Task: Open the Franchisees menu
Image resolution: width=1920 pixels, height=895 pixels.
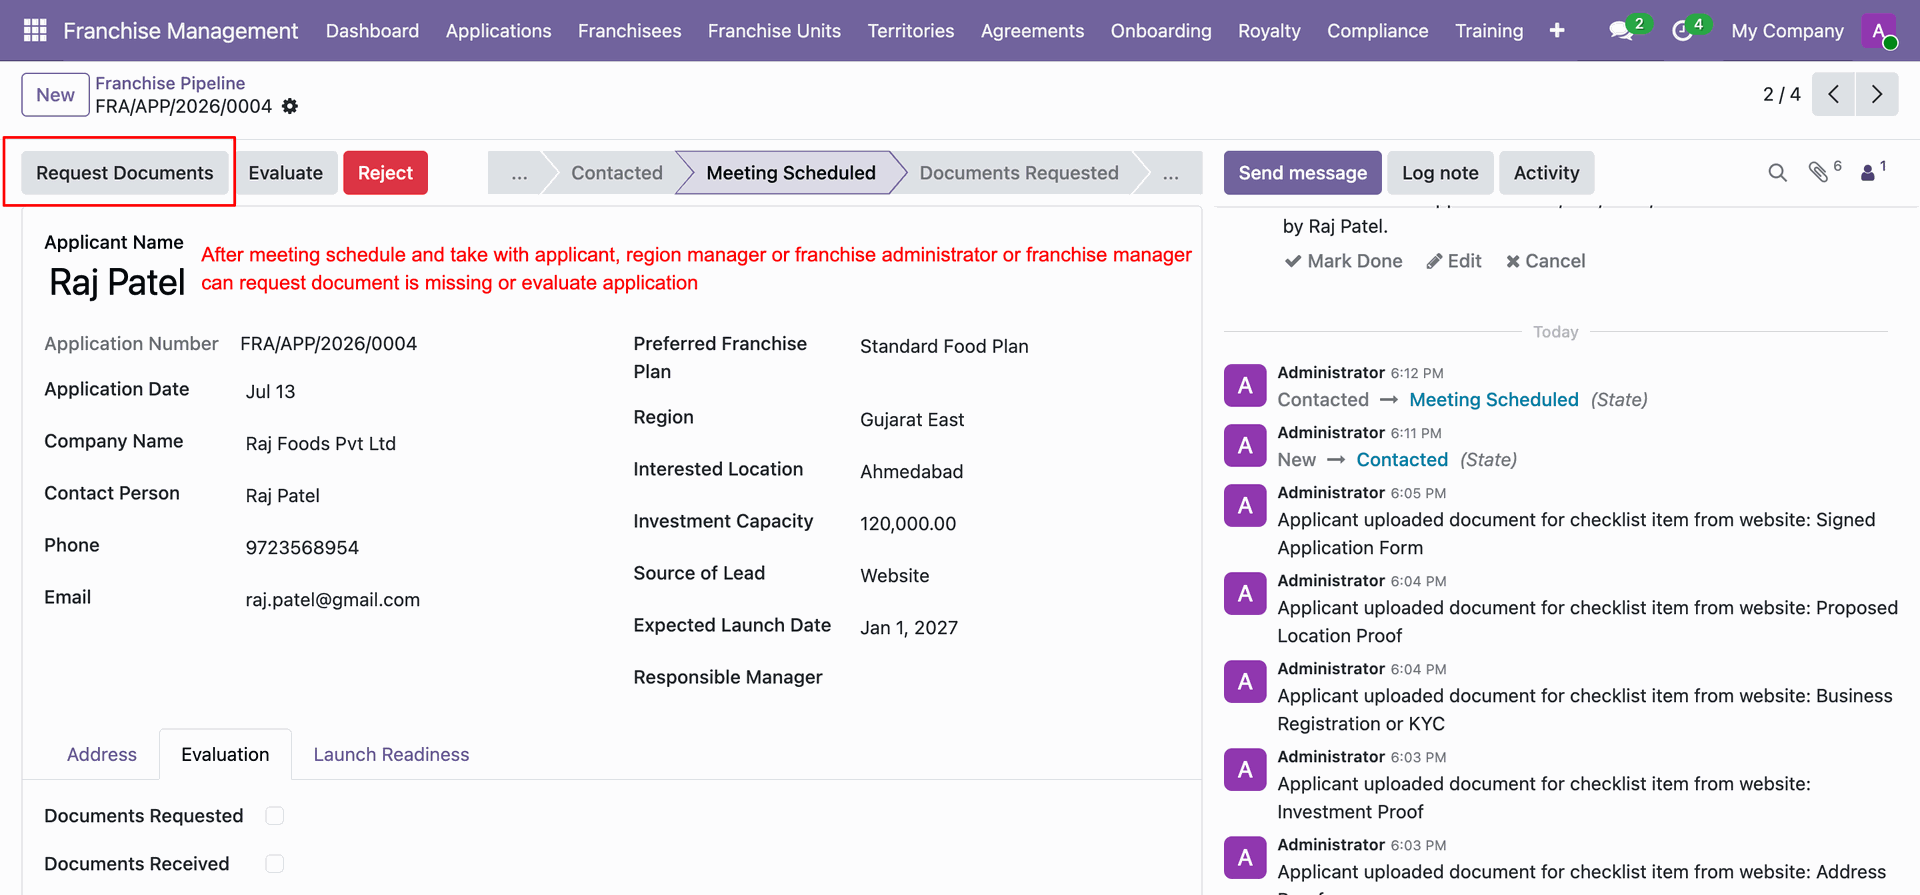Action: [x=629, y=31]
